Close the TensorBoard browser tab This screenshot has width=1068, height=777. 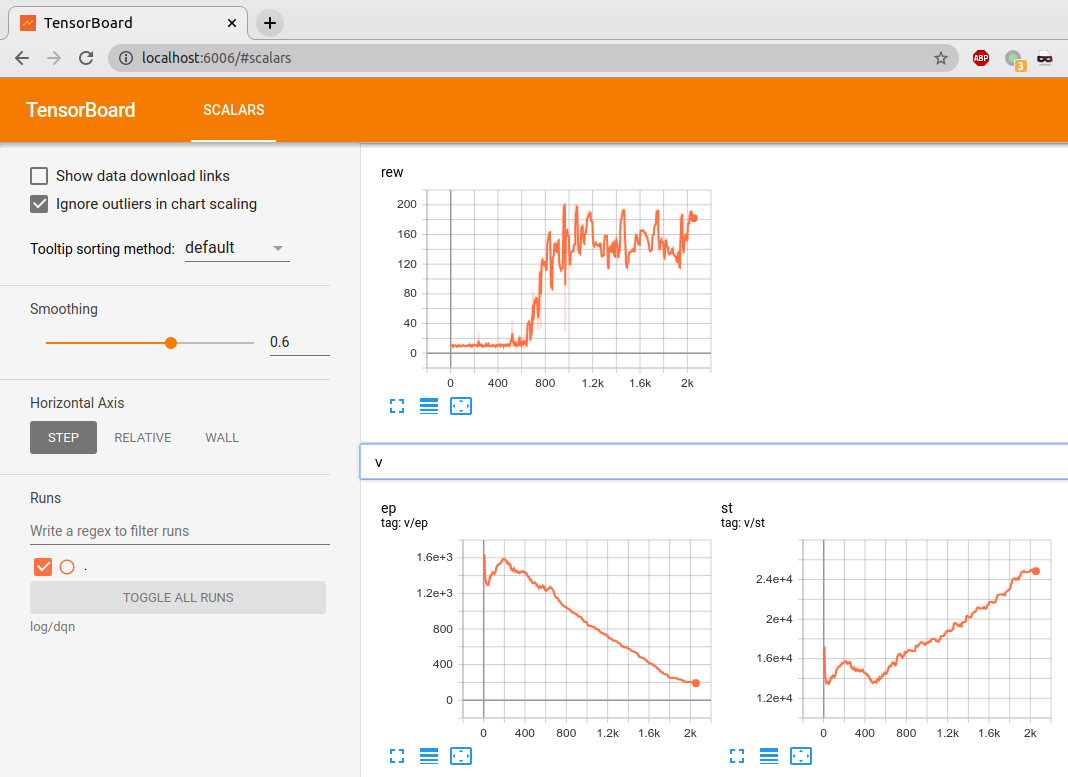pos(232,23)
